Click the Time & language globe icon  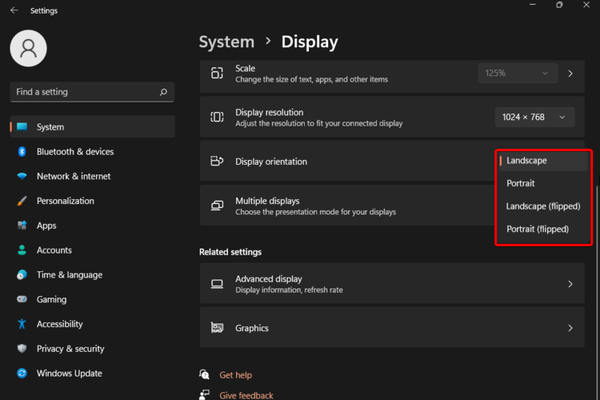[x=22, y=275]
